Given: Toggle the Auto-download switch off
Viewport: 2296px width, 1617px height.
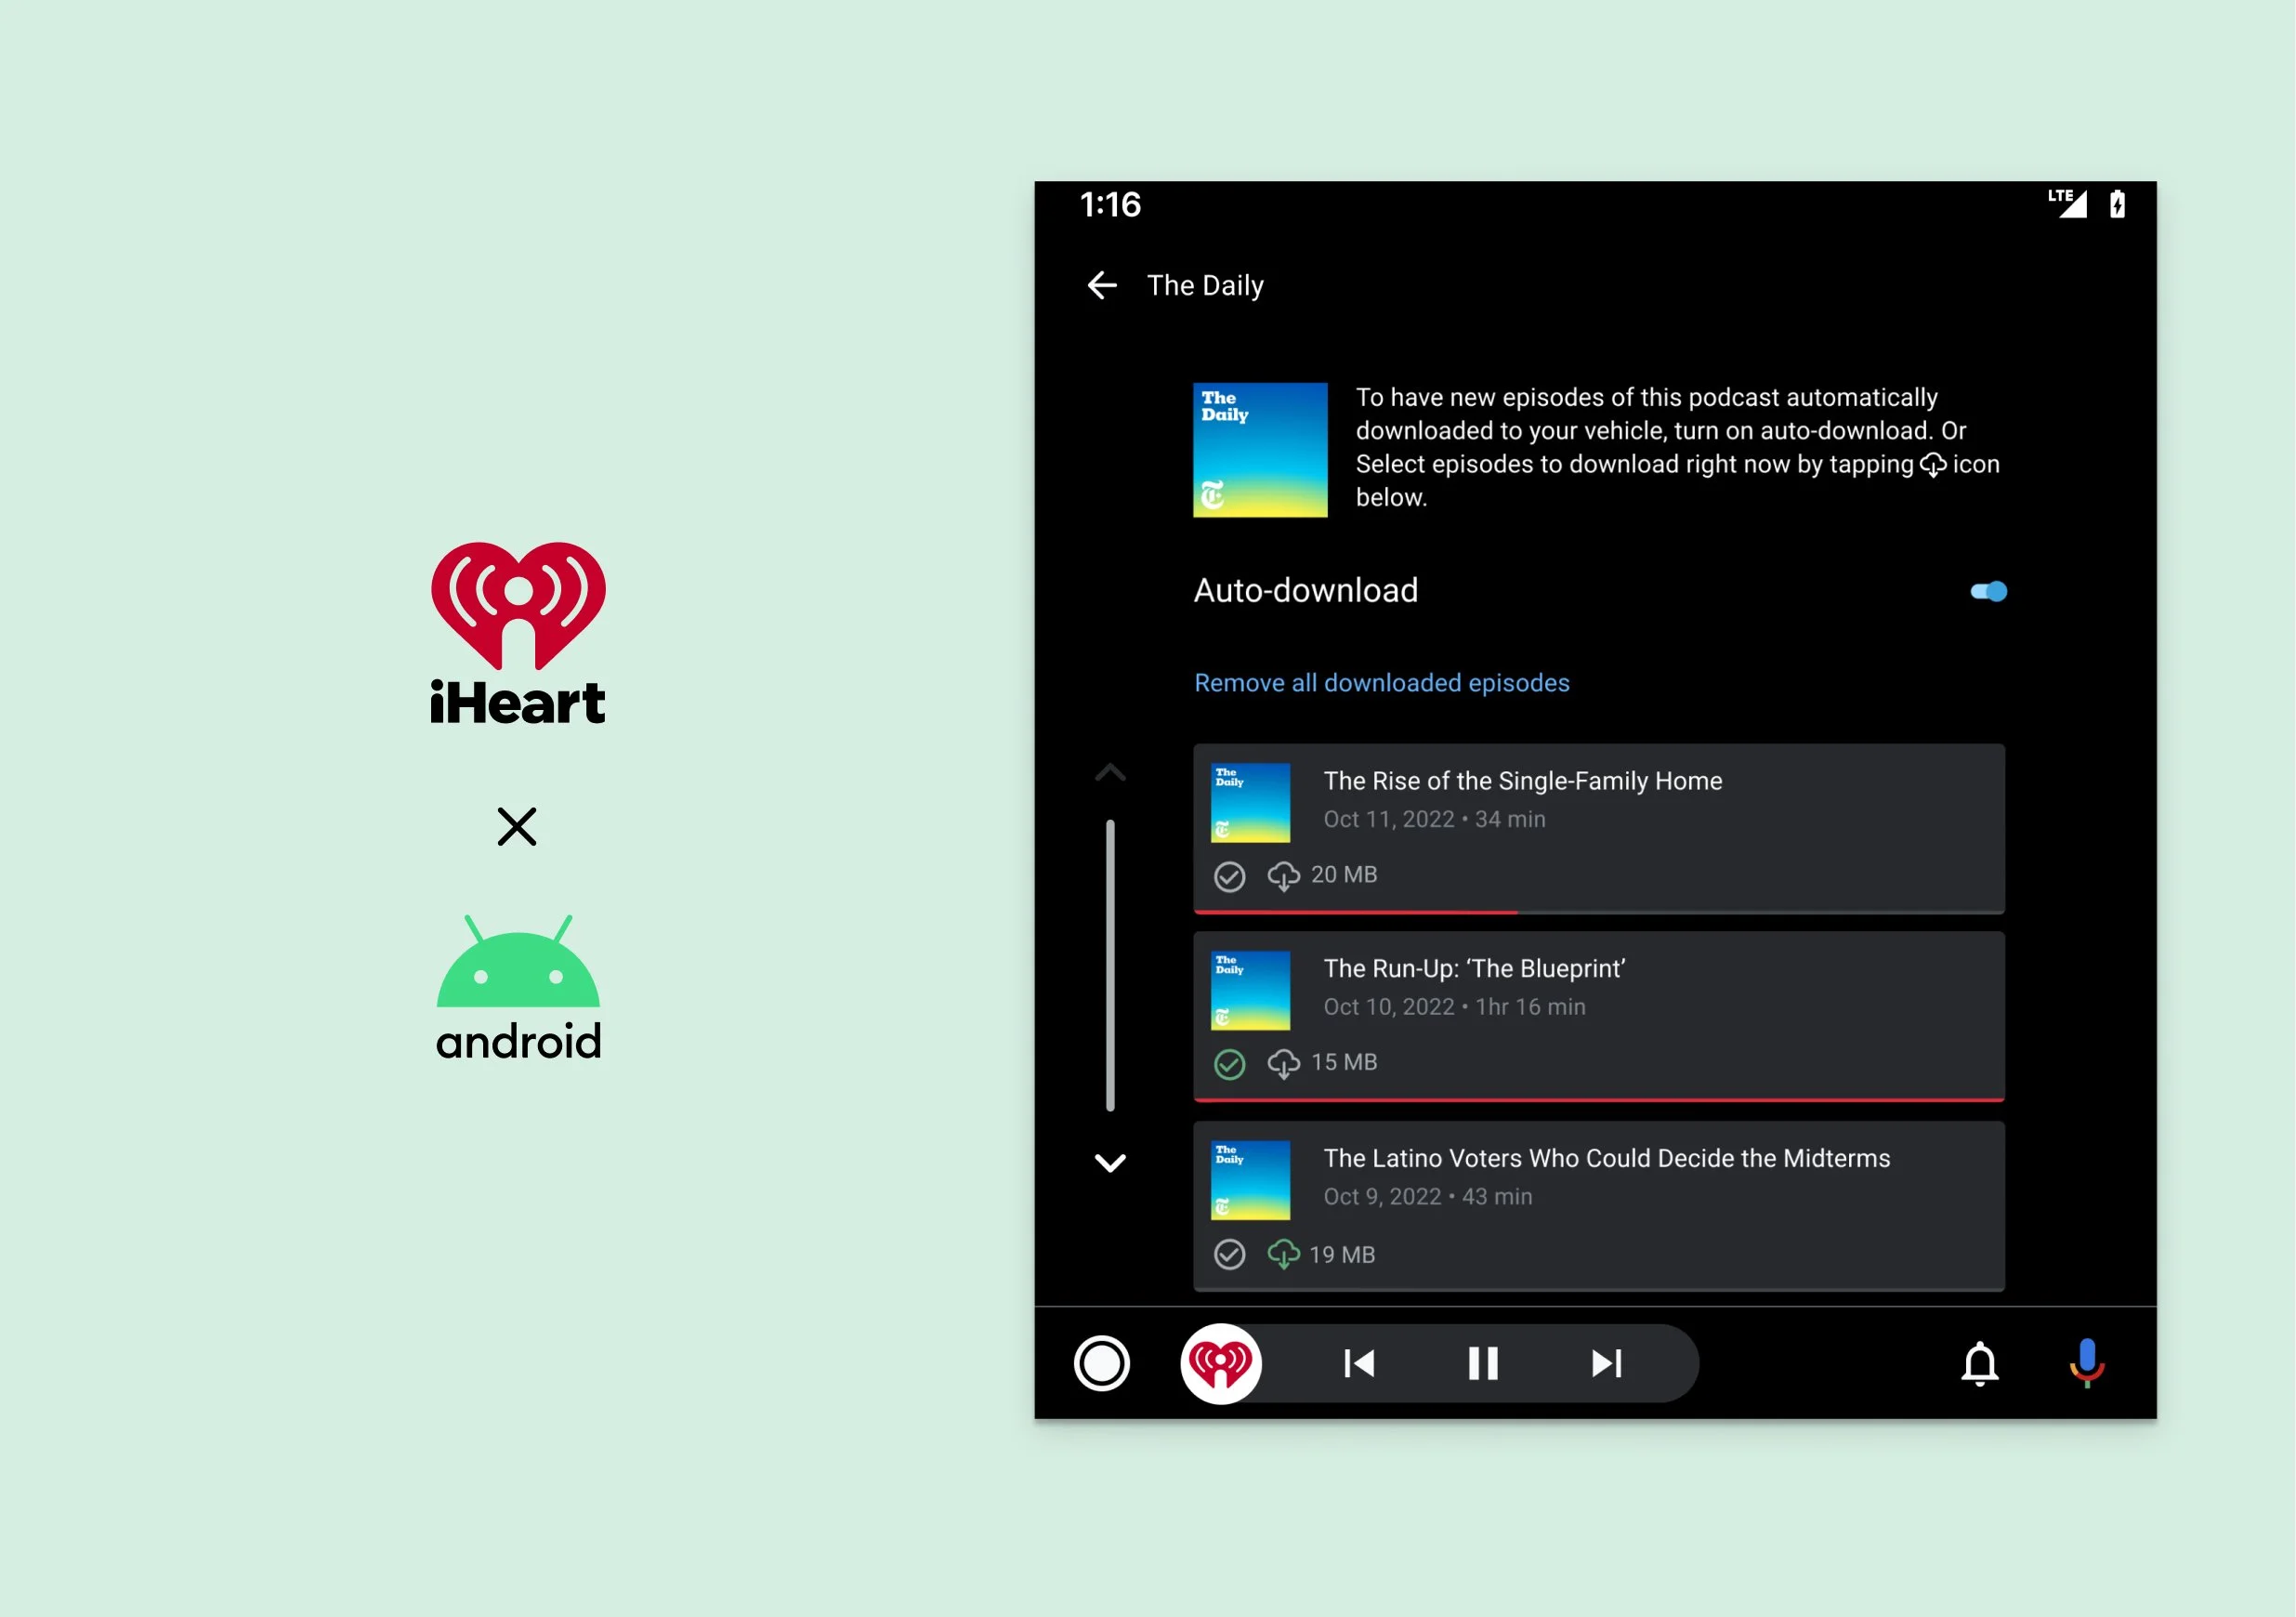Looking at the screenshot, I should coord(1988,592).
